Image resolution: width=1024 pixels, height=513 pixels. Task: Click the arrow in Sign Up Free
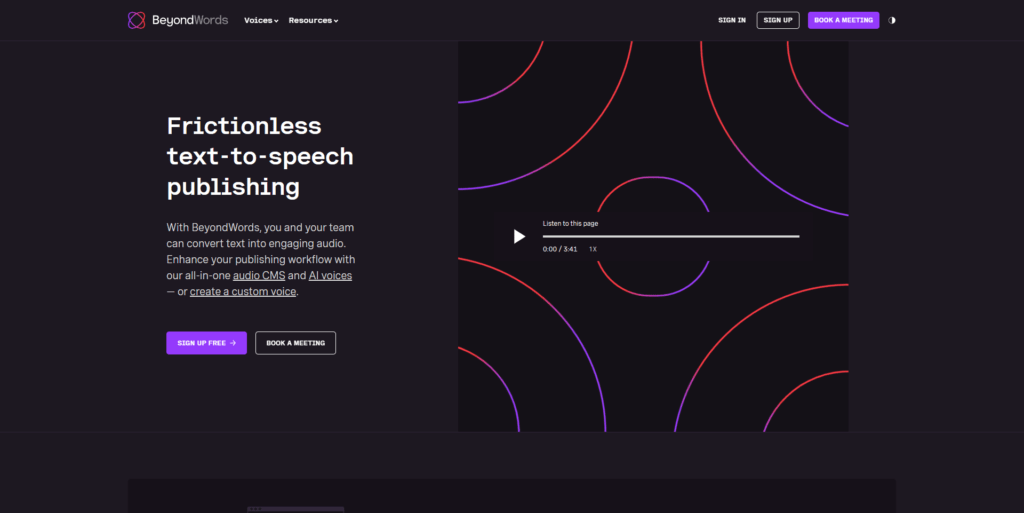click(x=233, y=343)
